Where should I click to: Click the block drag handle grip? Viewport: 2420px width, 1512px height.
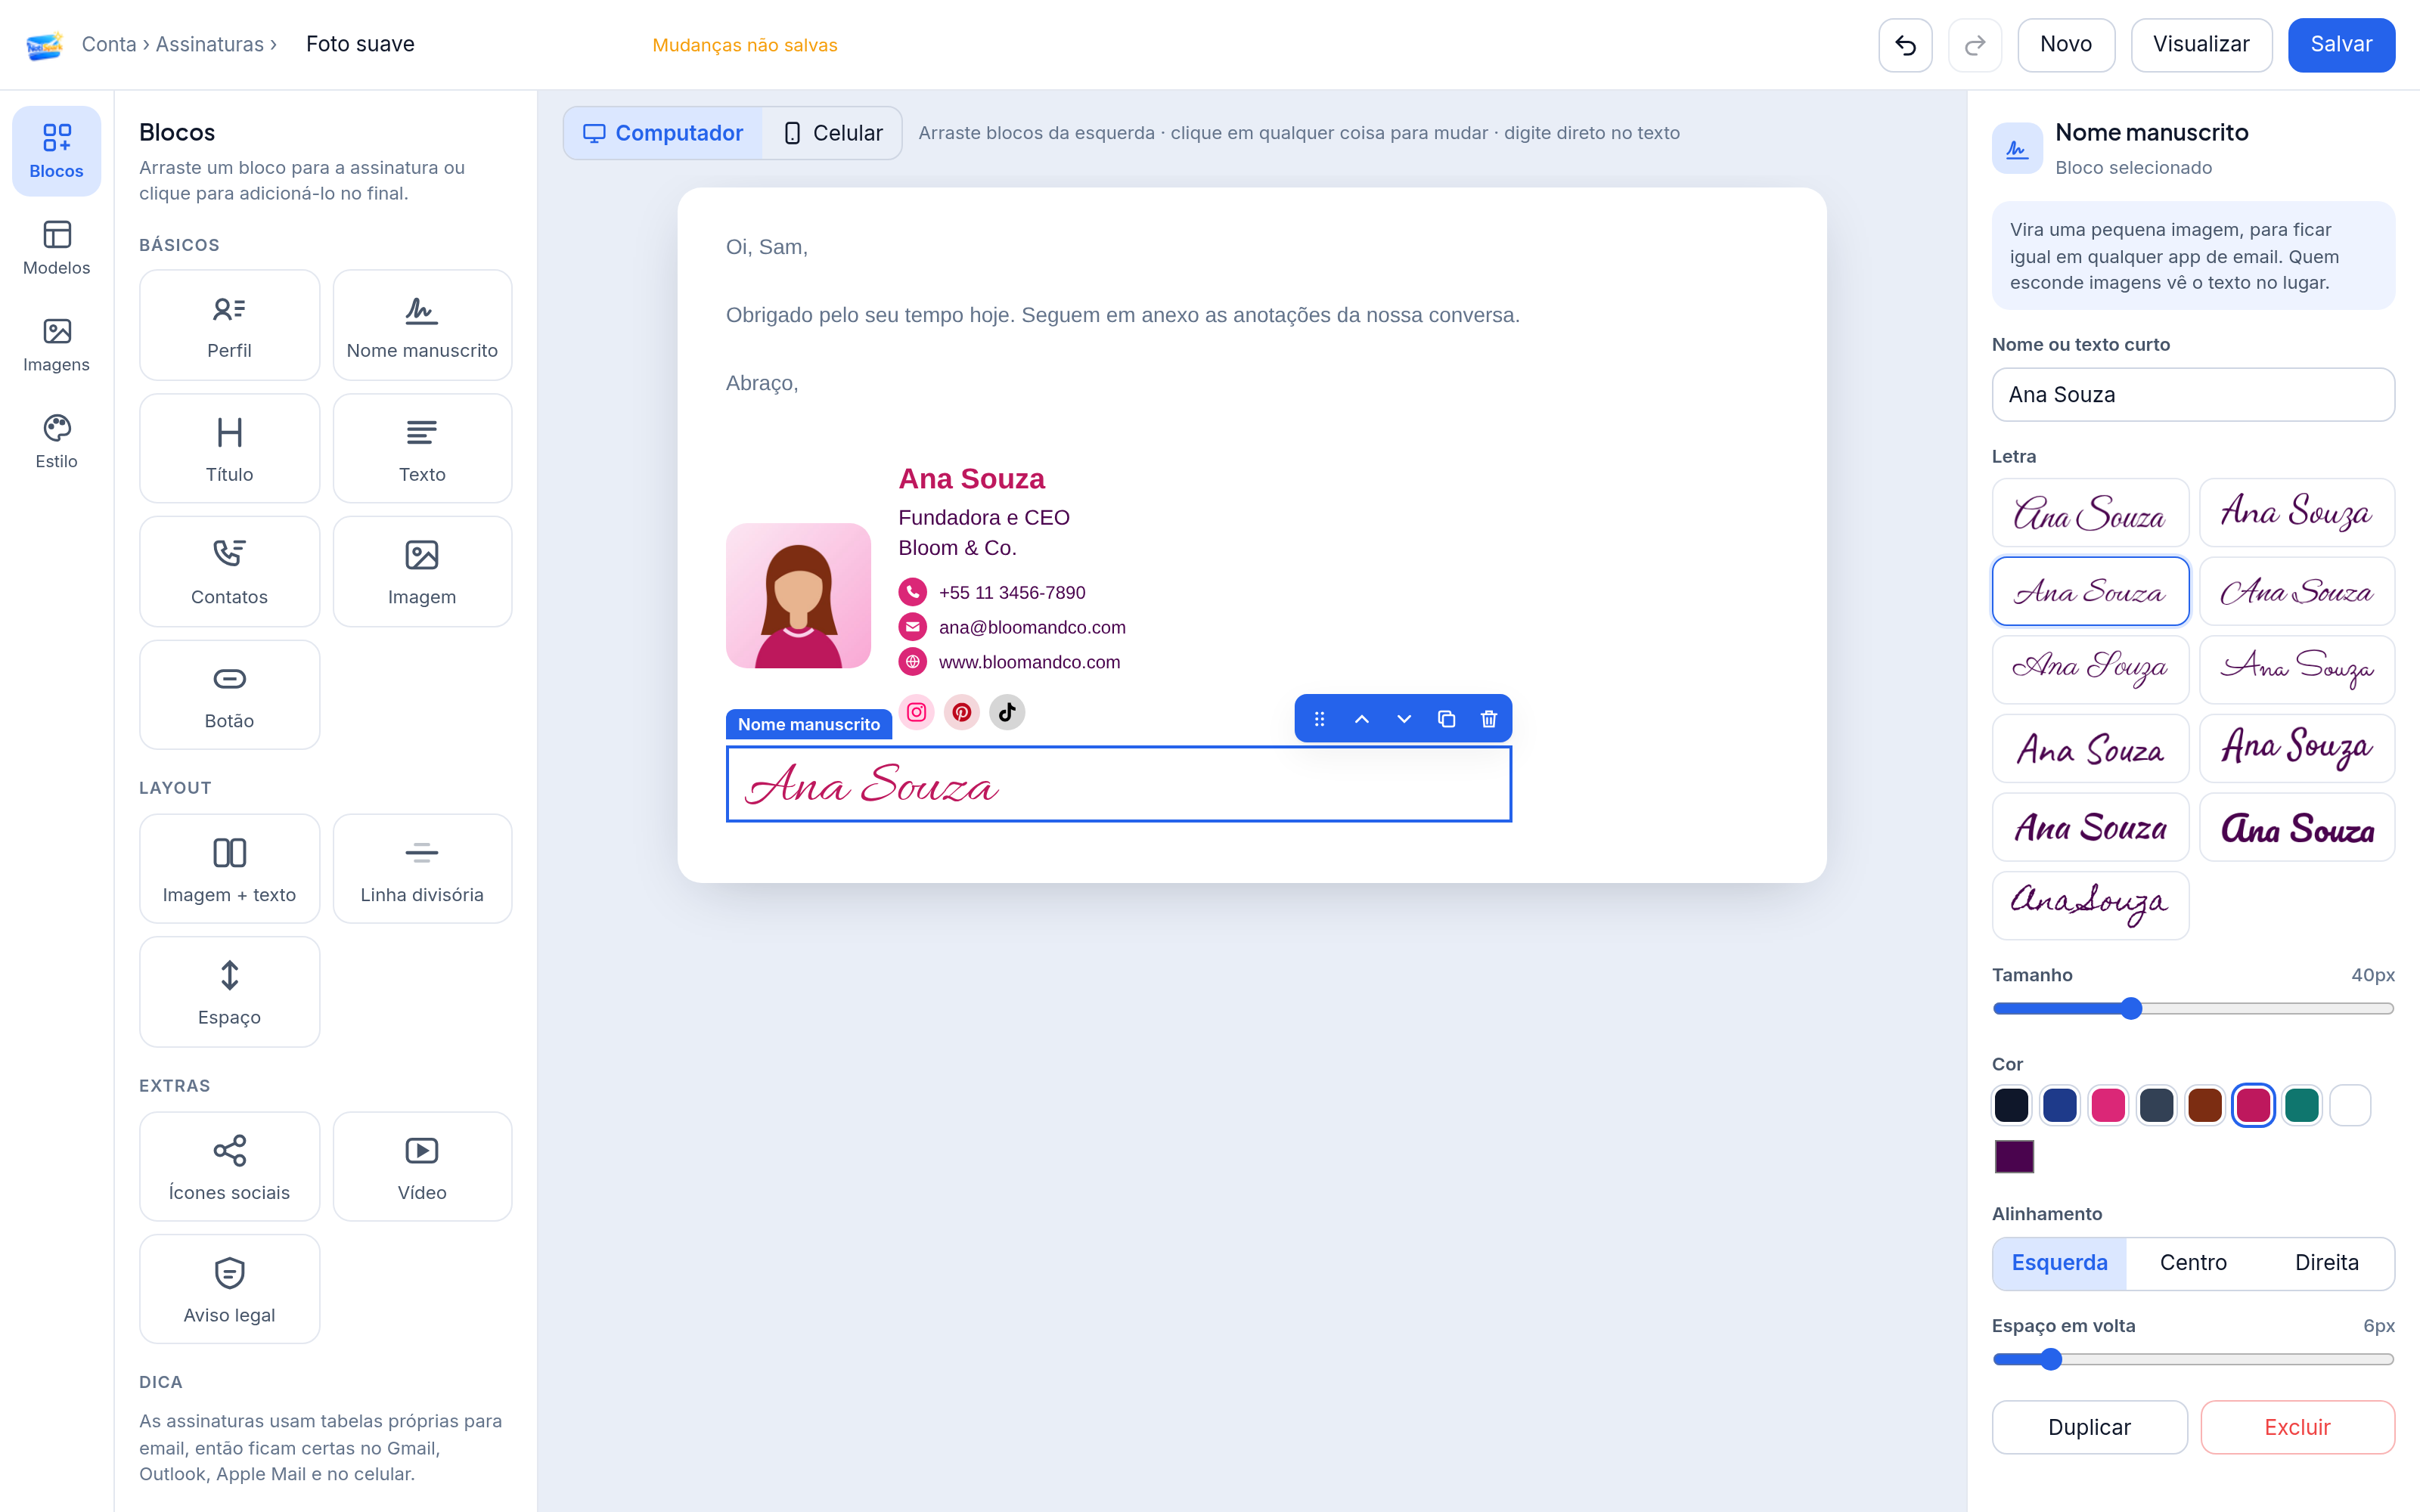(1319, 719)
